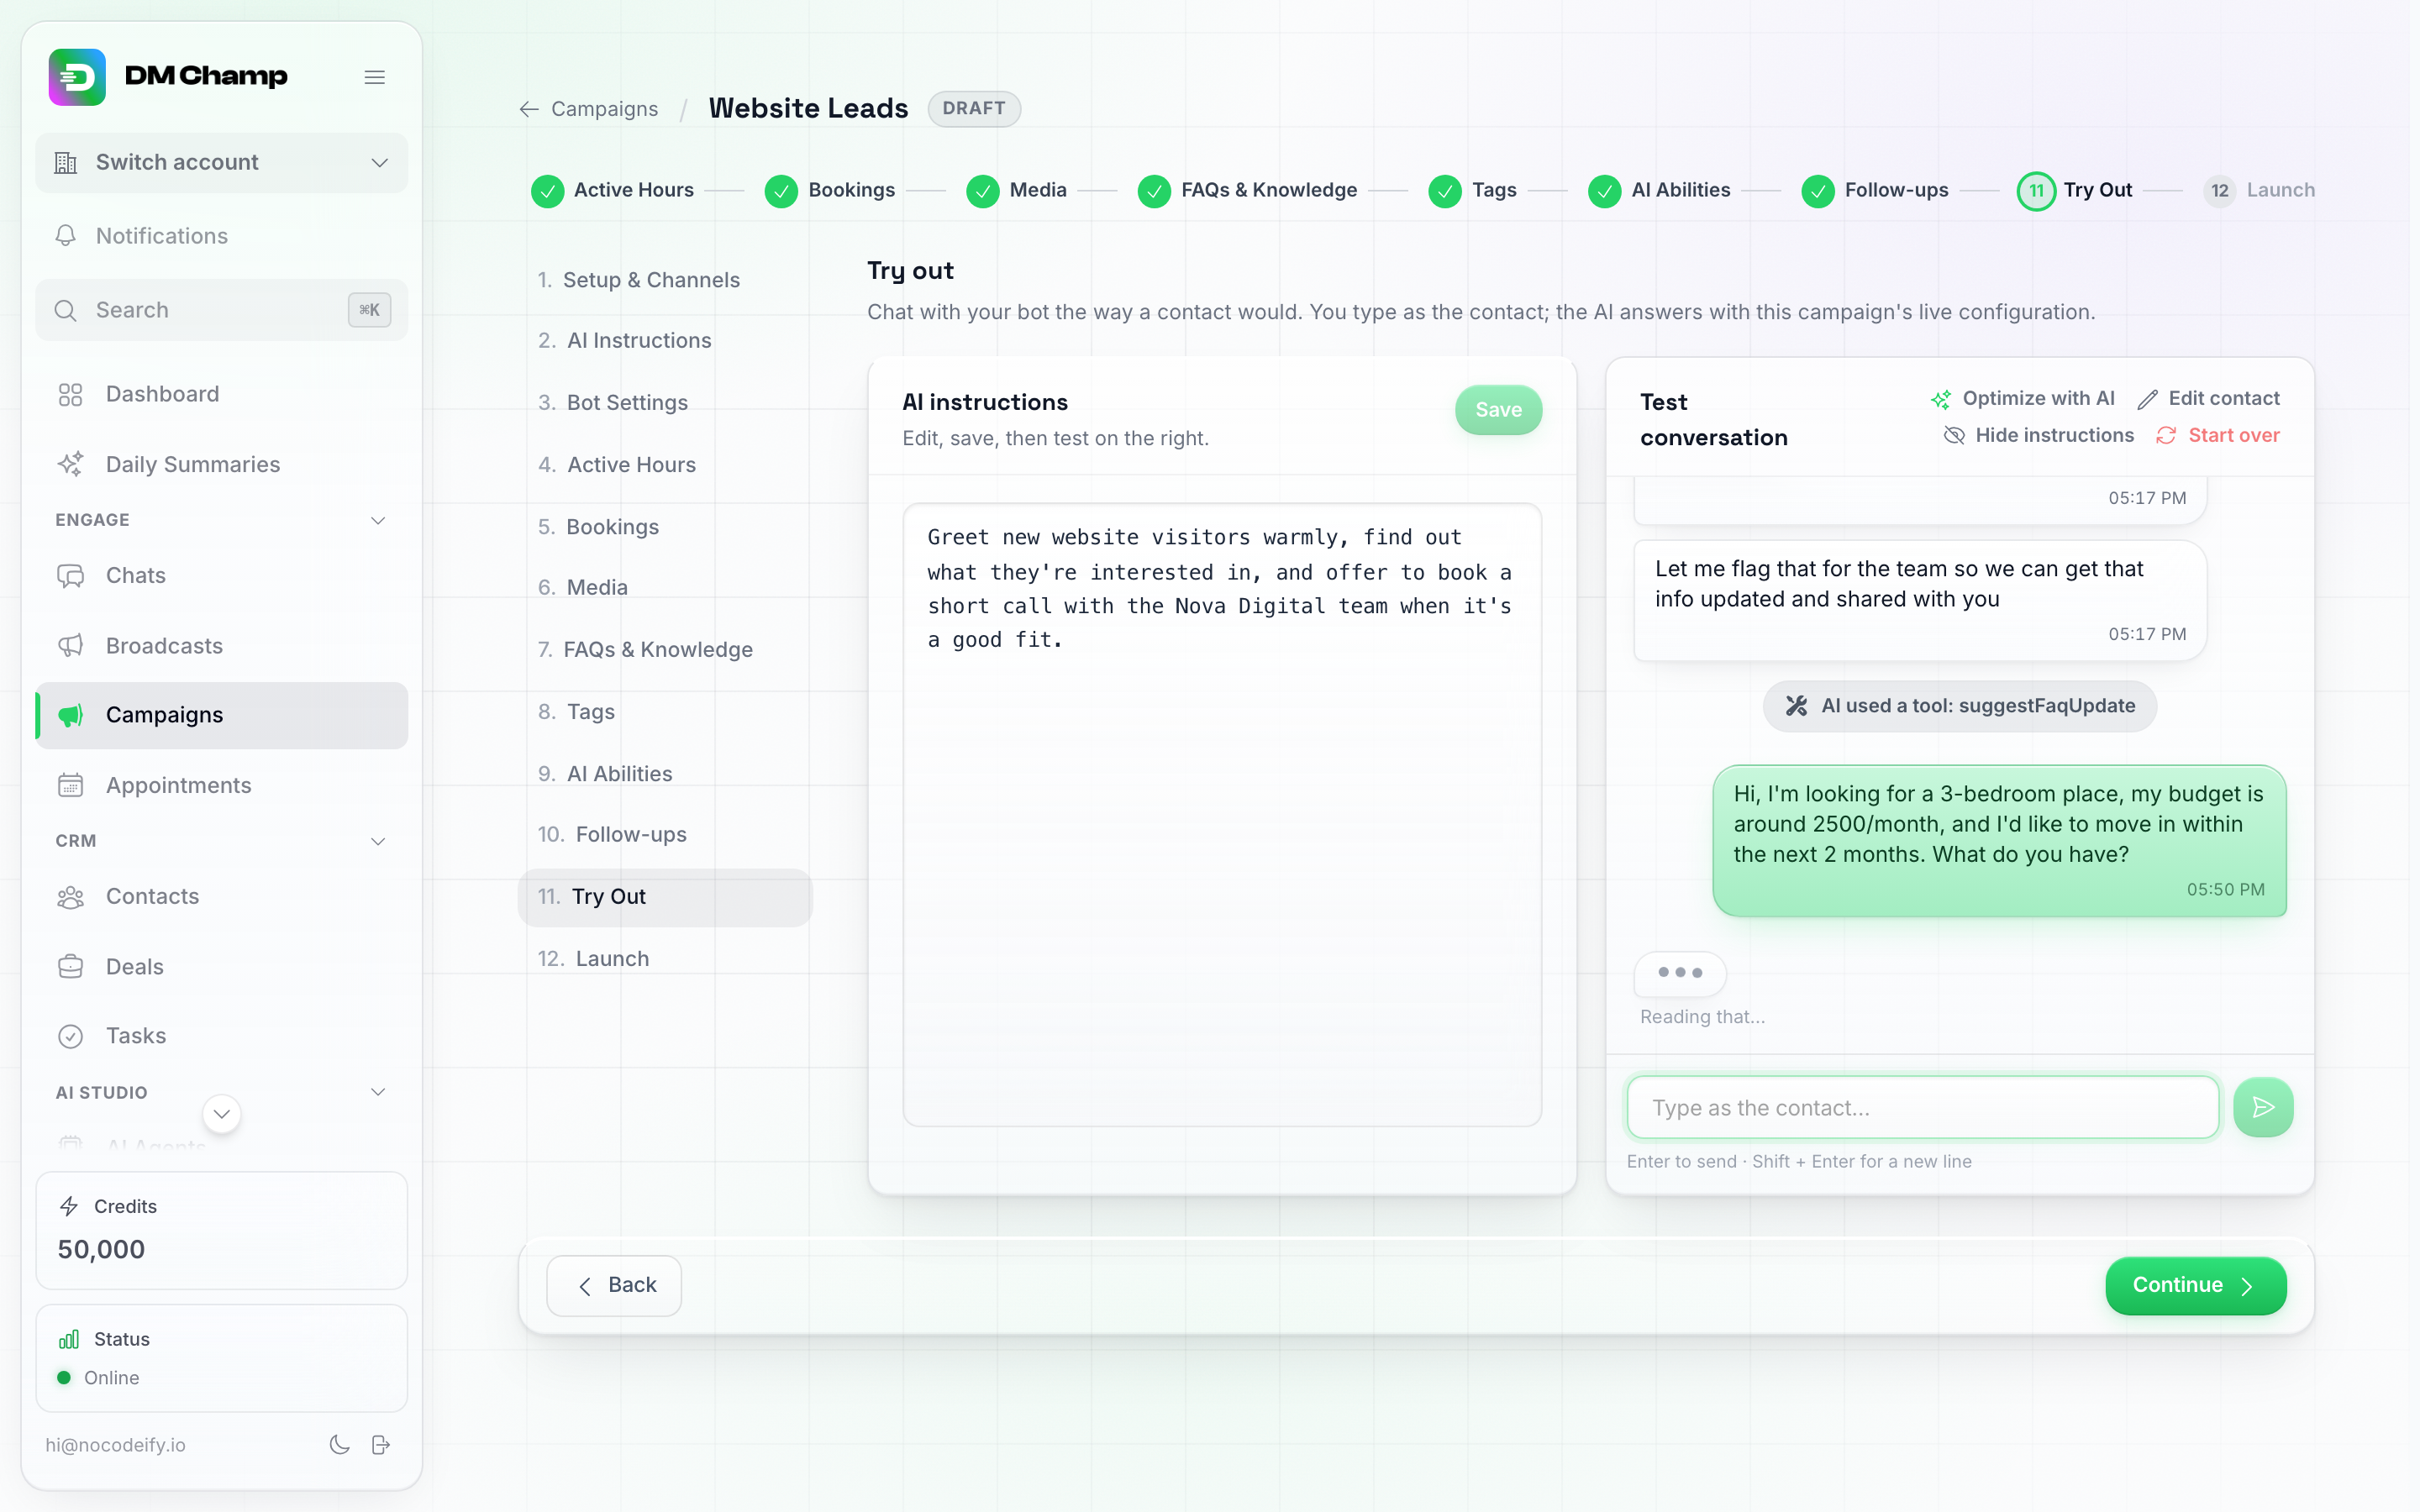Collapse the ENGAGE section chevron
The image size is (2420, 1512).
coord(378,520)
